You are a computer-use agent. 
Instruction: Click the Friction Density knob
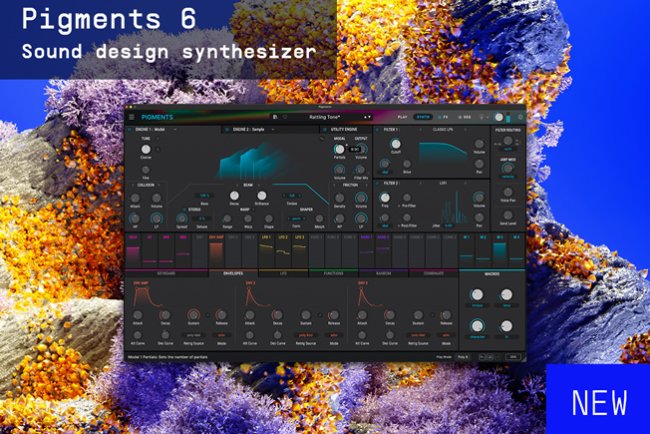coord(340,198)
